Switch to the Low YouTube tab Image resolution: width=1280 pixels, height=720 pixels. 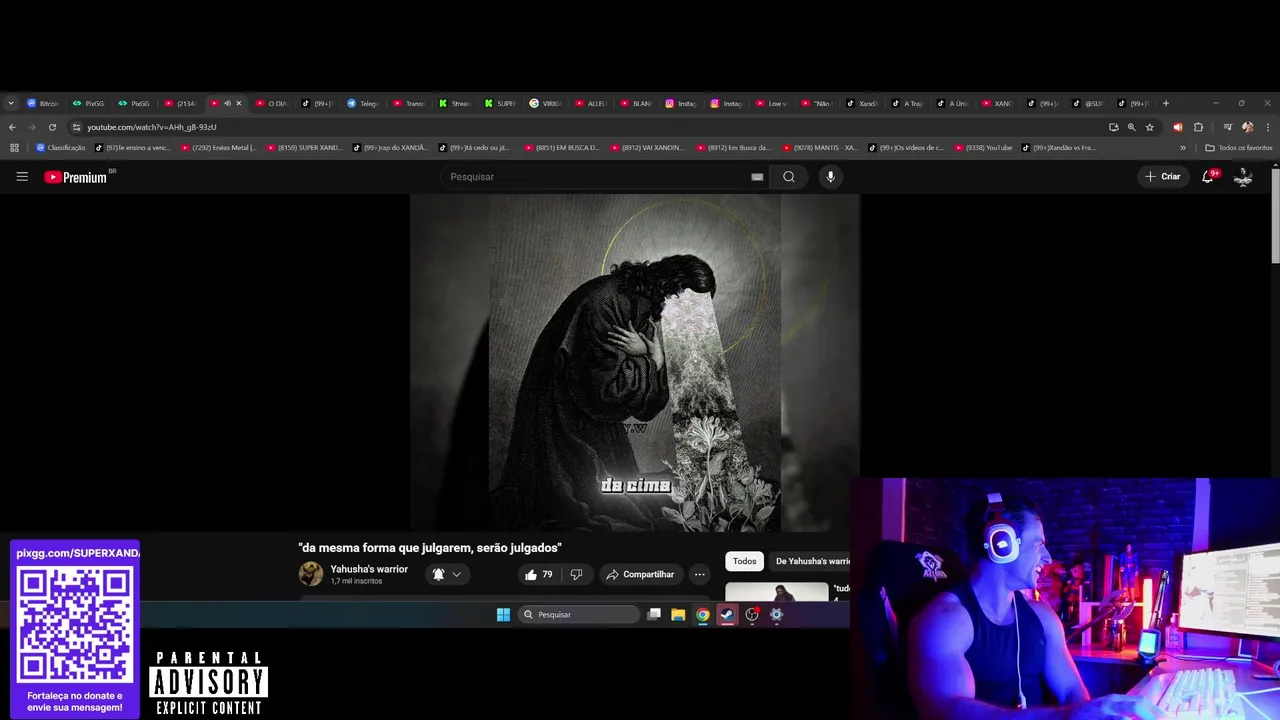[x=772, y=103]
